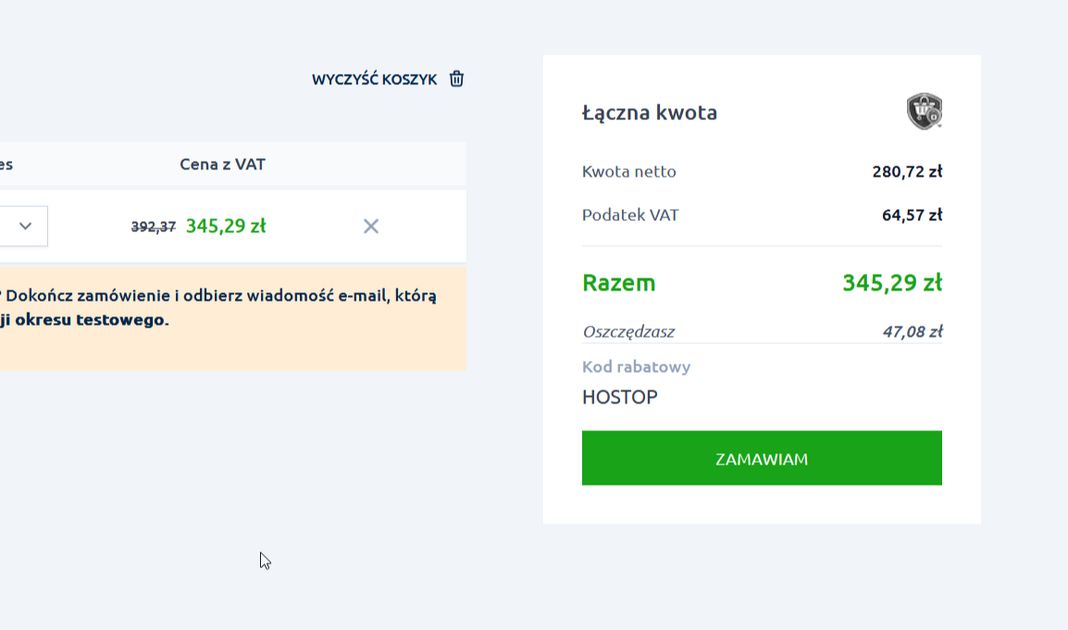Click the 64,57 zł VAT amount

pos(911,214)
